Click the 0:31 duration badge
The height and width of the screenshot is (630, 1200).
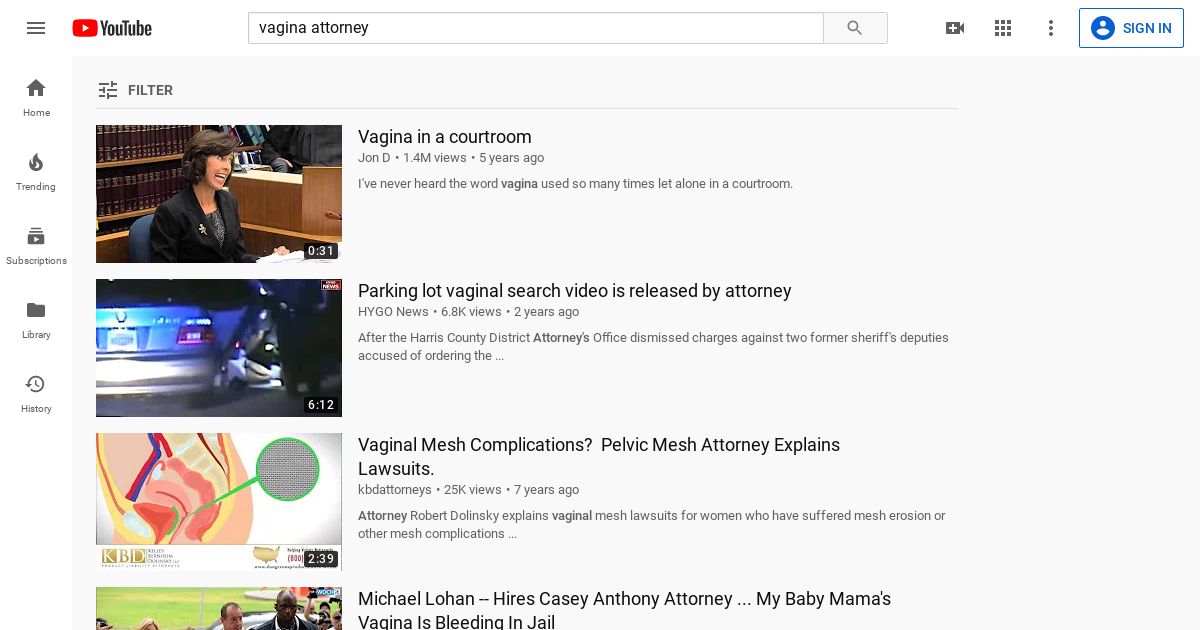[x=321, y=251]
